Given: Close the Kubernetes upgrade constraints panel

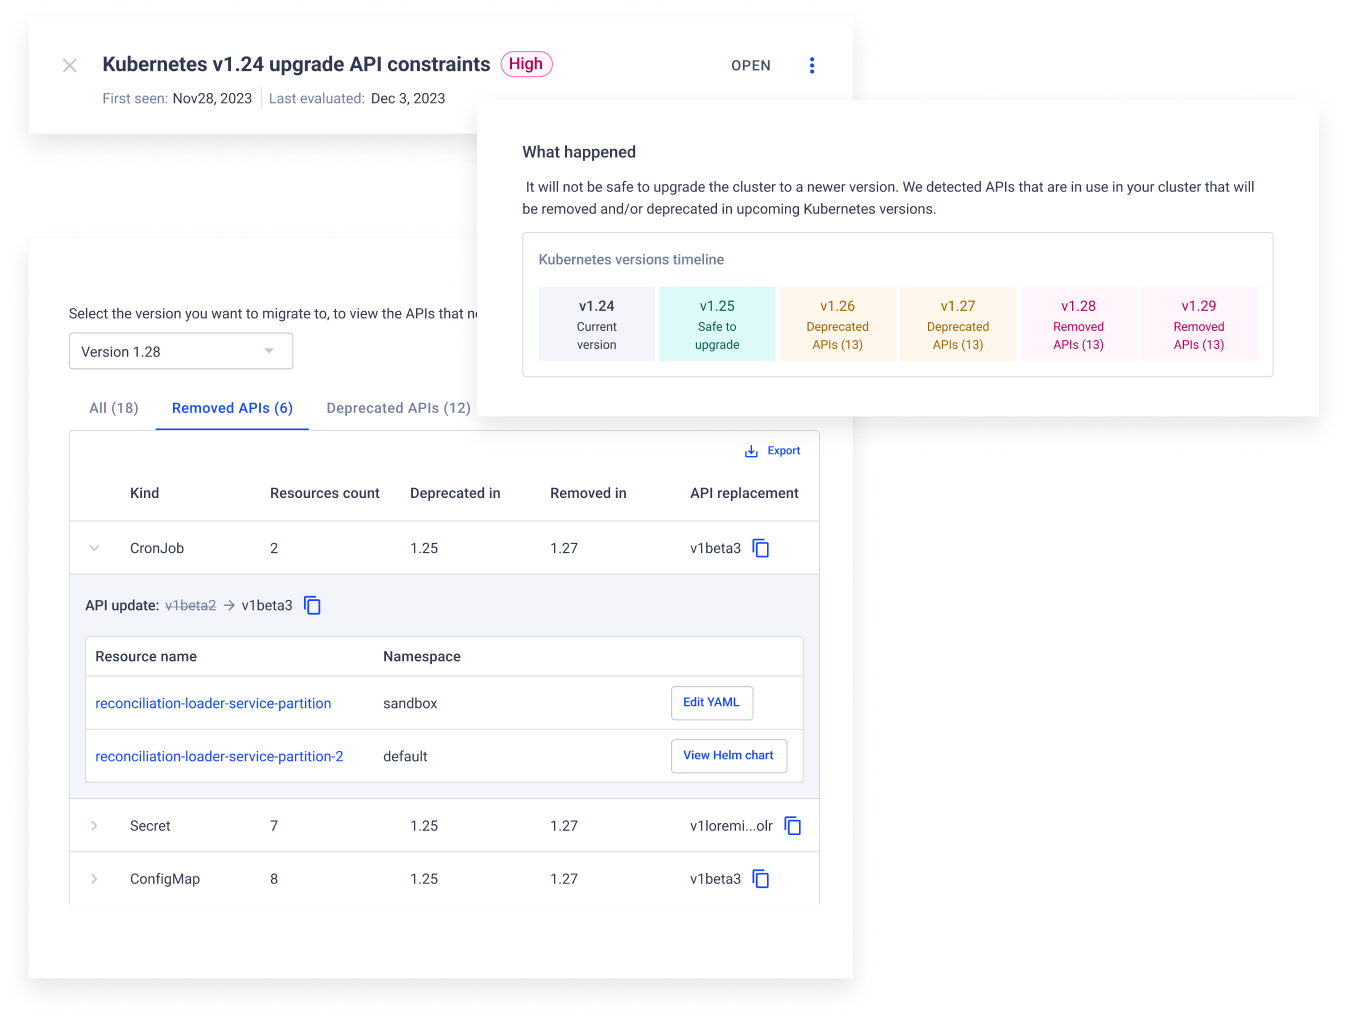Looking at the screenshot, I should [x=70, y=65].
